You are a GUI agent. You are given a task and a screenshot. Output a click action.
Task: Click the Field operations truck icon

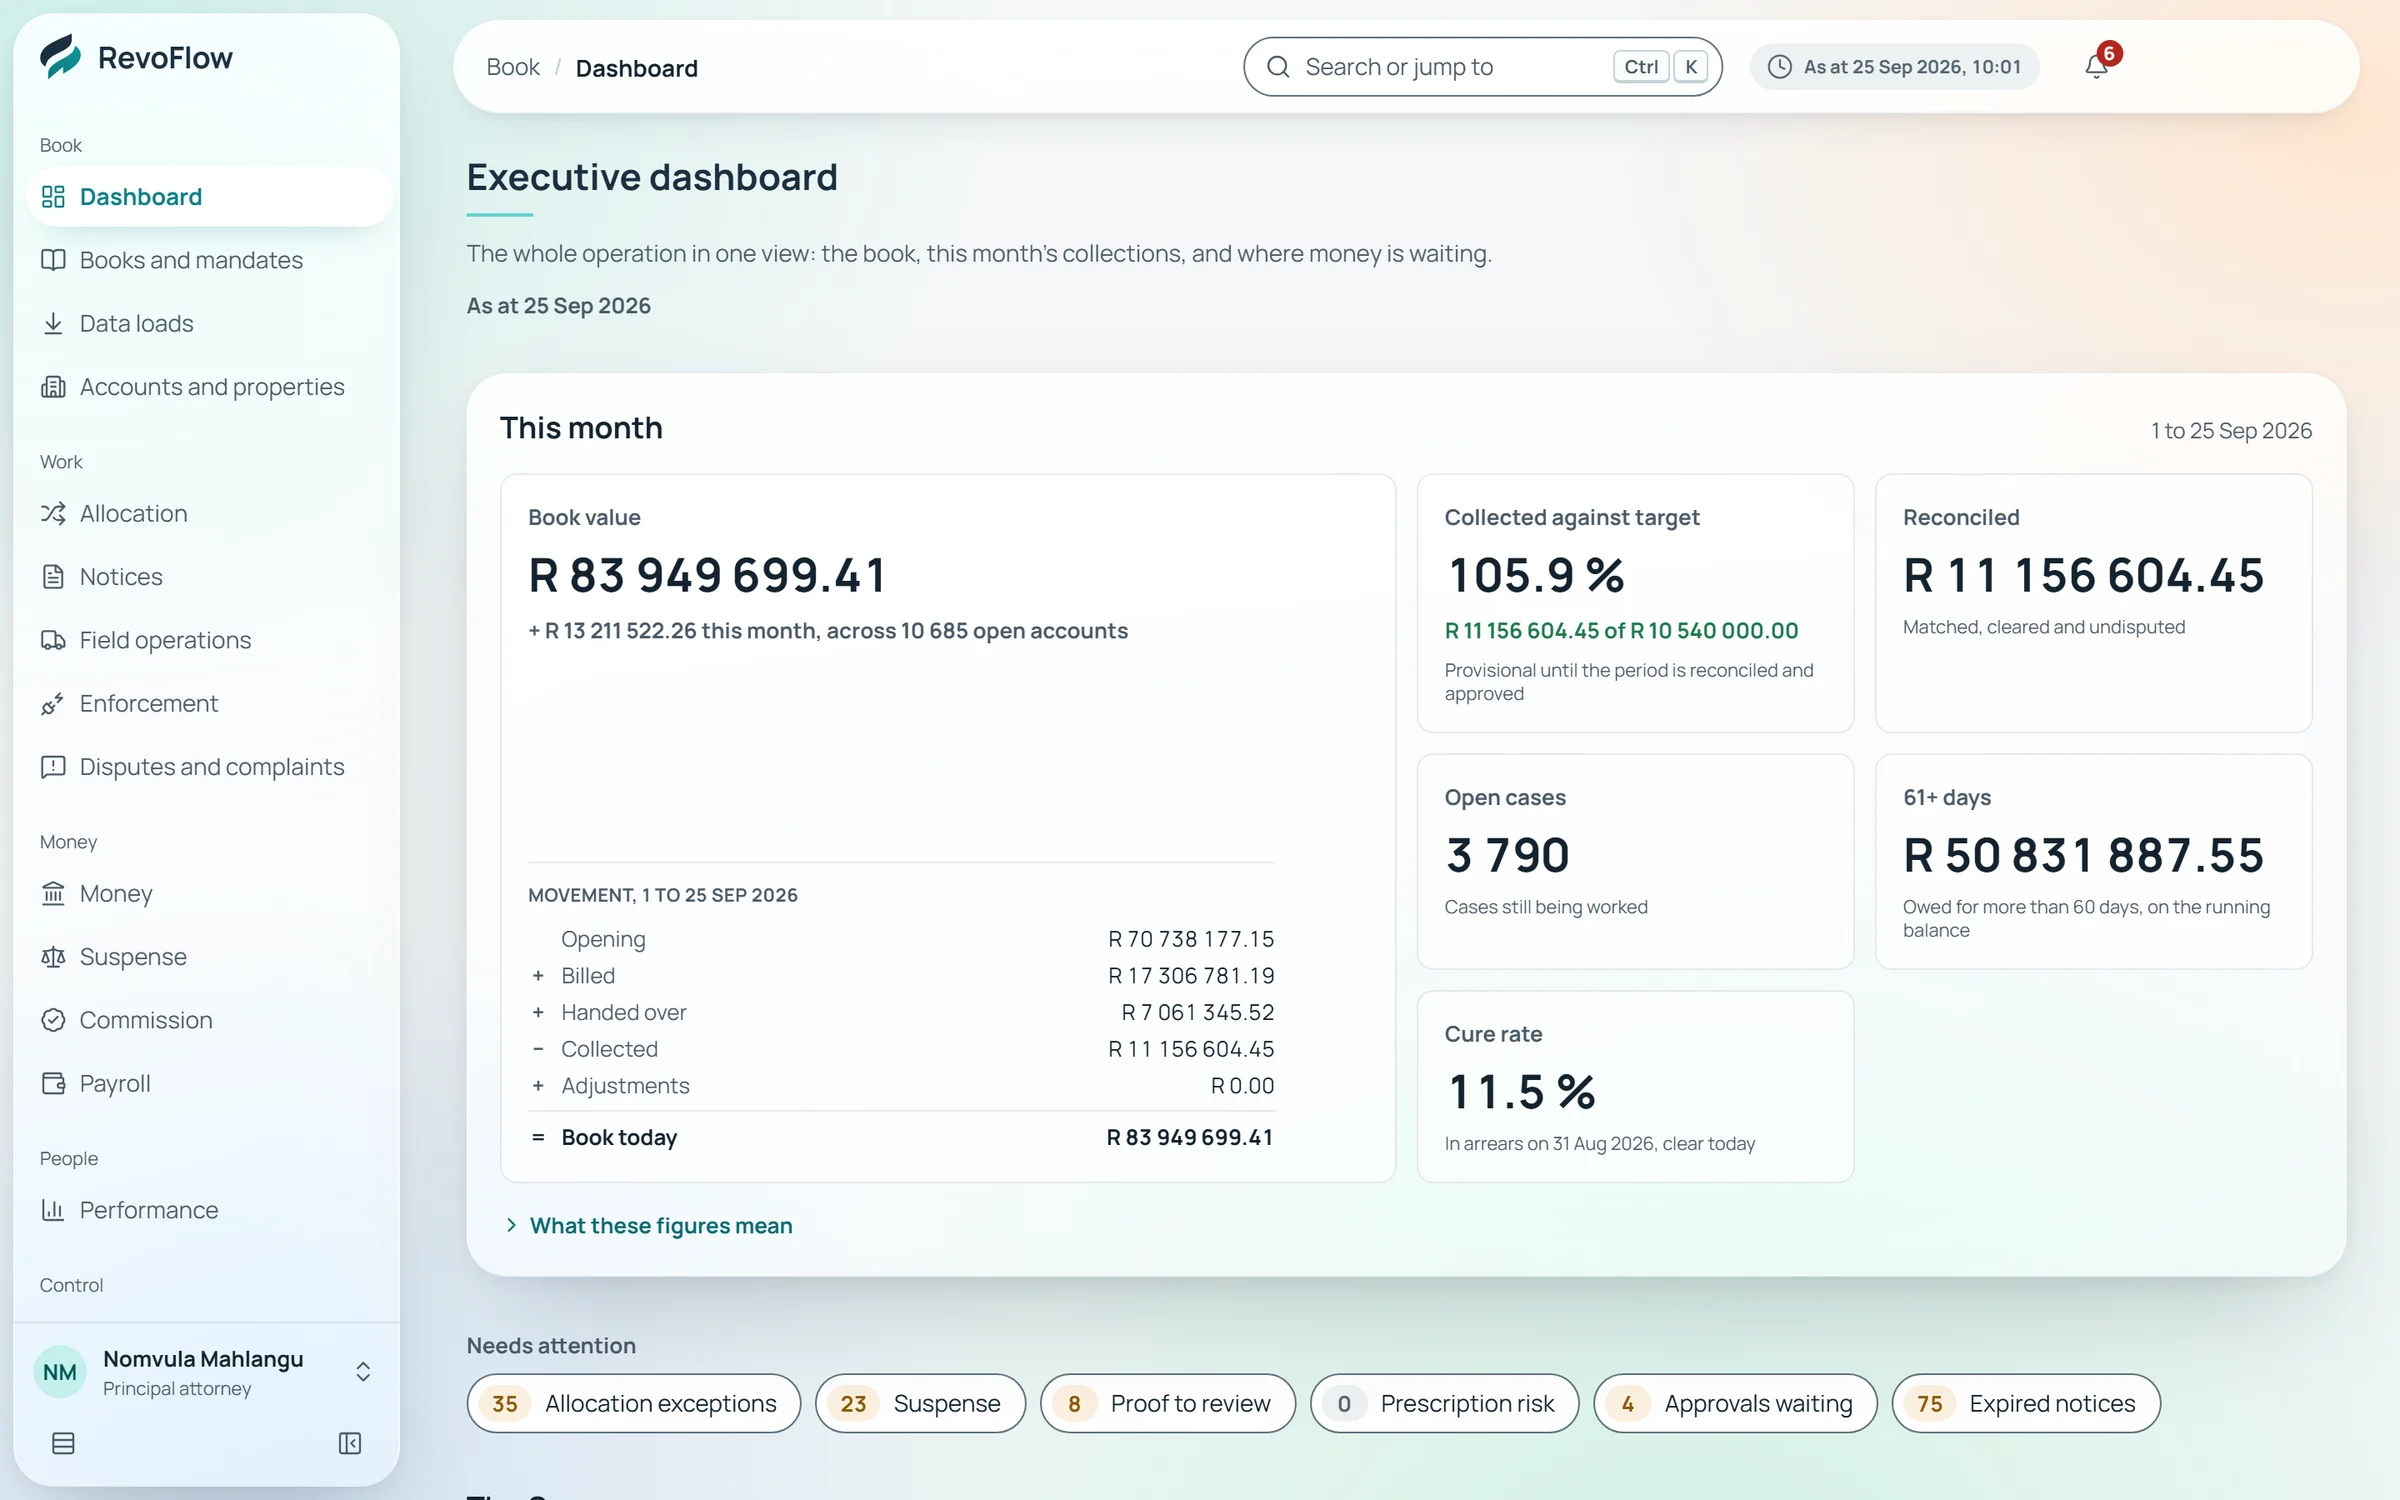(53, 640)
